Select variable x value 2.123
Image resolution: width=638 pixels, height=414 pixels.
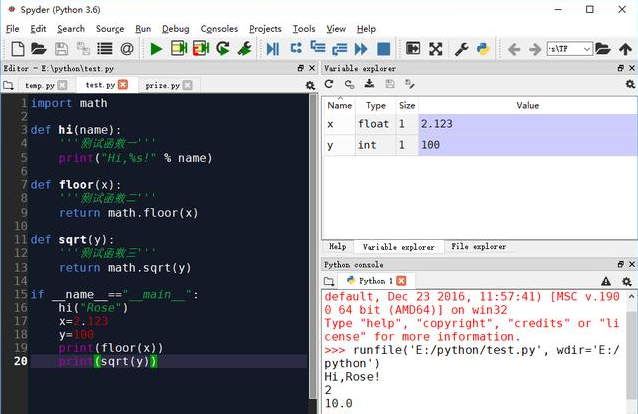[x=527, y=124]
